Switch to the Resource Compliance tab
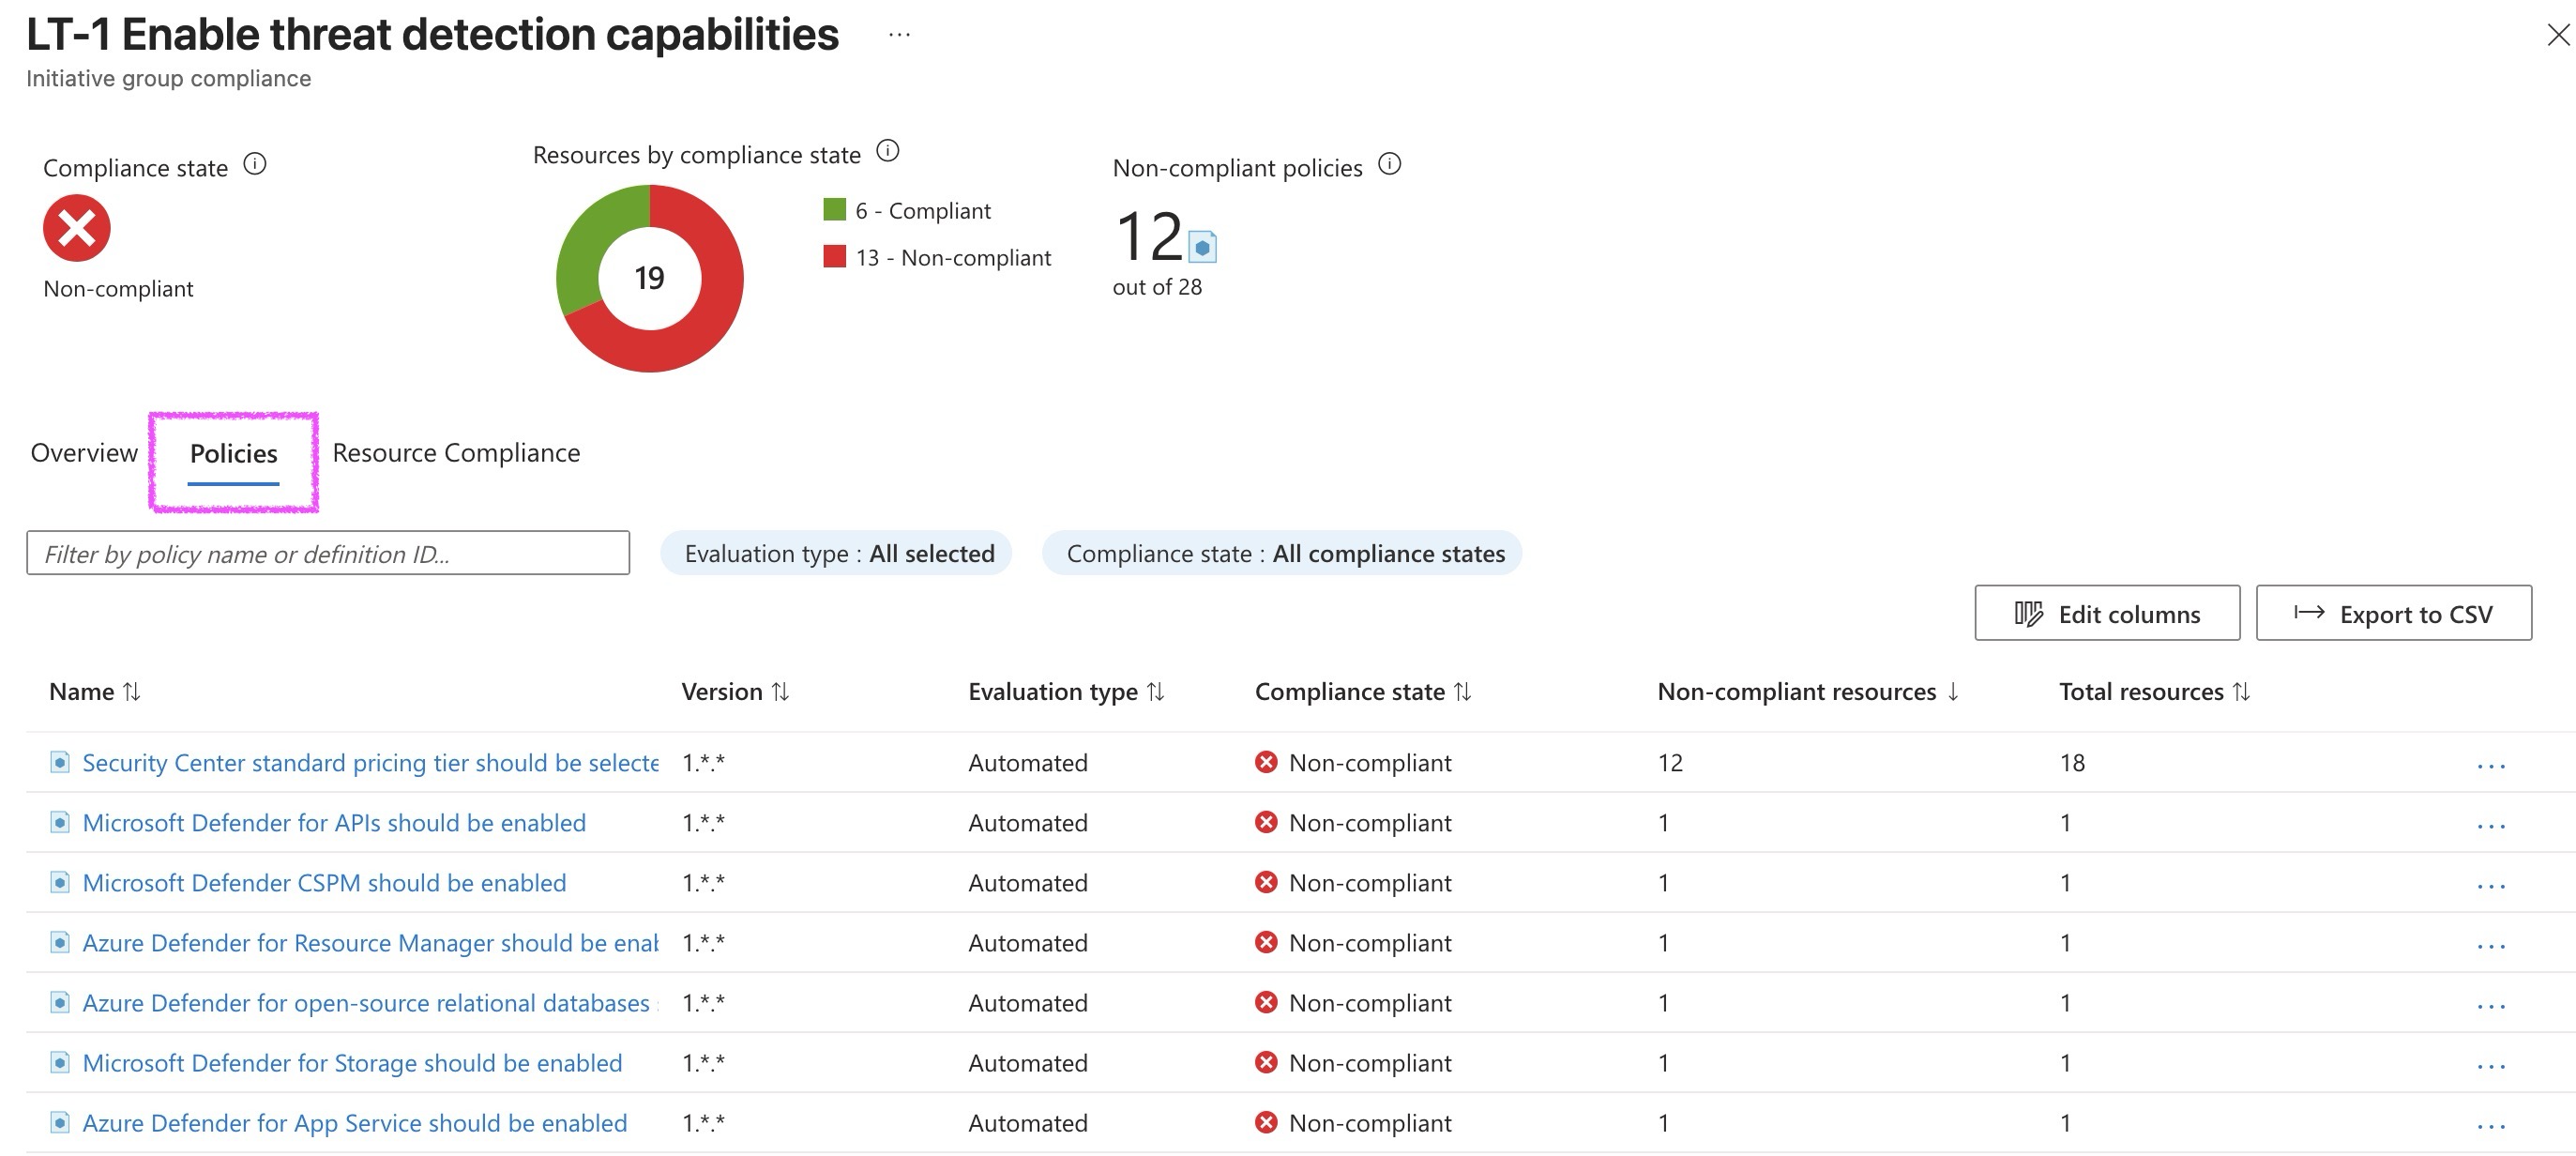This screenshot has width=2576, height=1156. click(x=456, y=453)
